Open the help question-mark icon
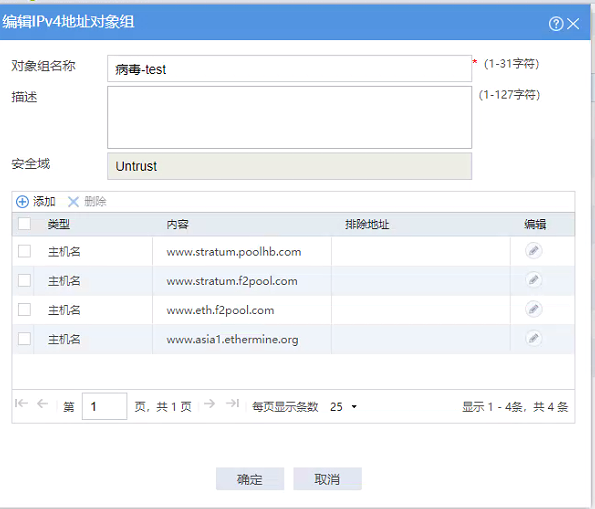 (556, 24)
